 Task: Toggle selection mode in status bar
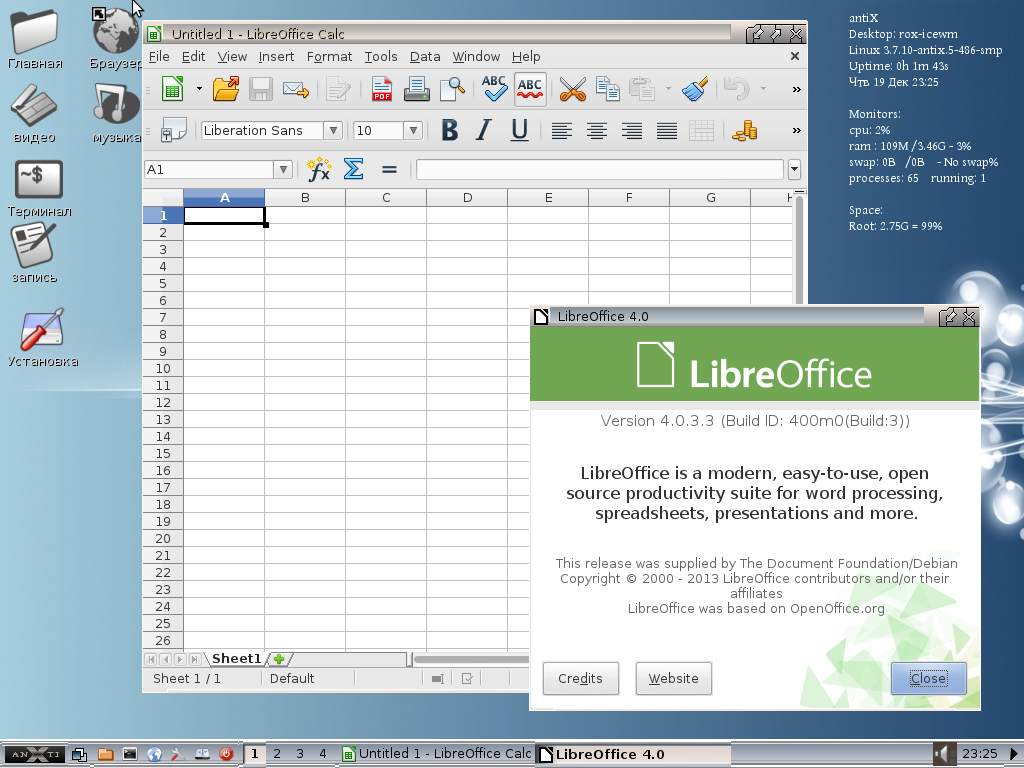pos(438,679)
